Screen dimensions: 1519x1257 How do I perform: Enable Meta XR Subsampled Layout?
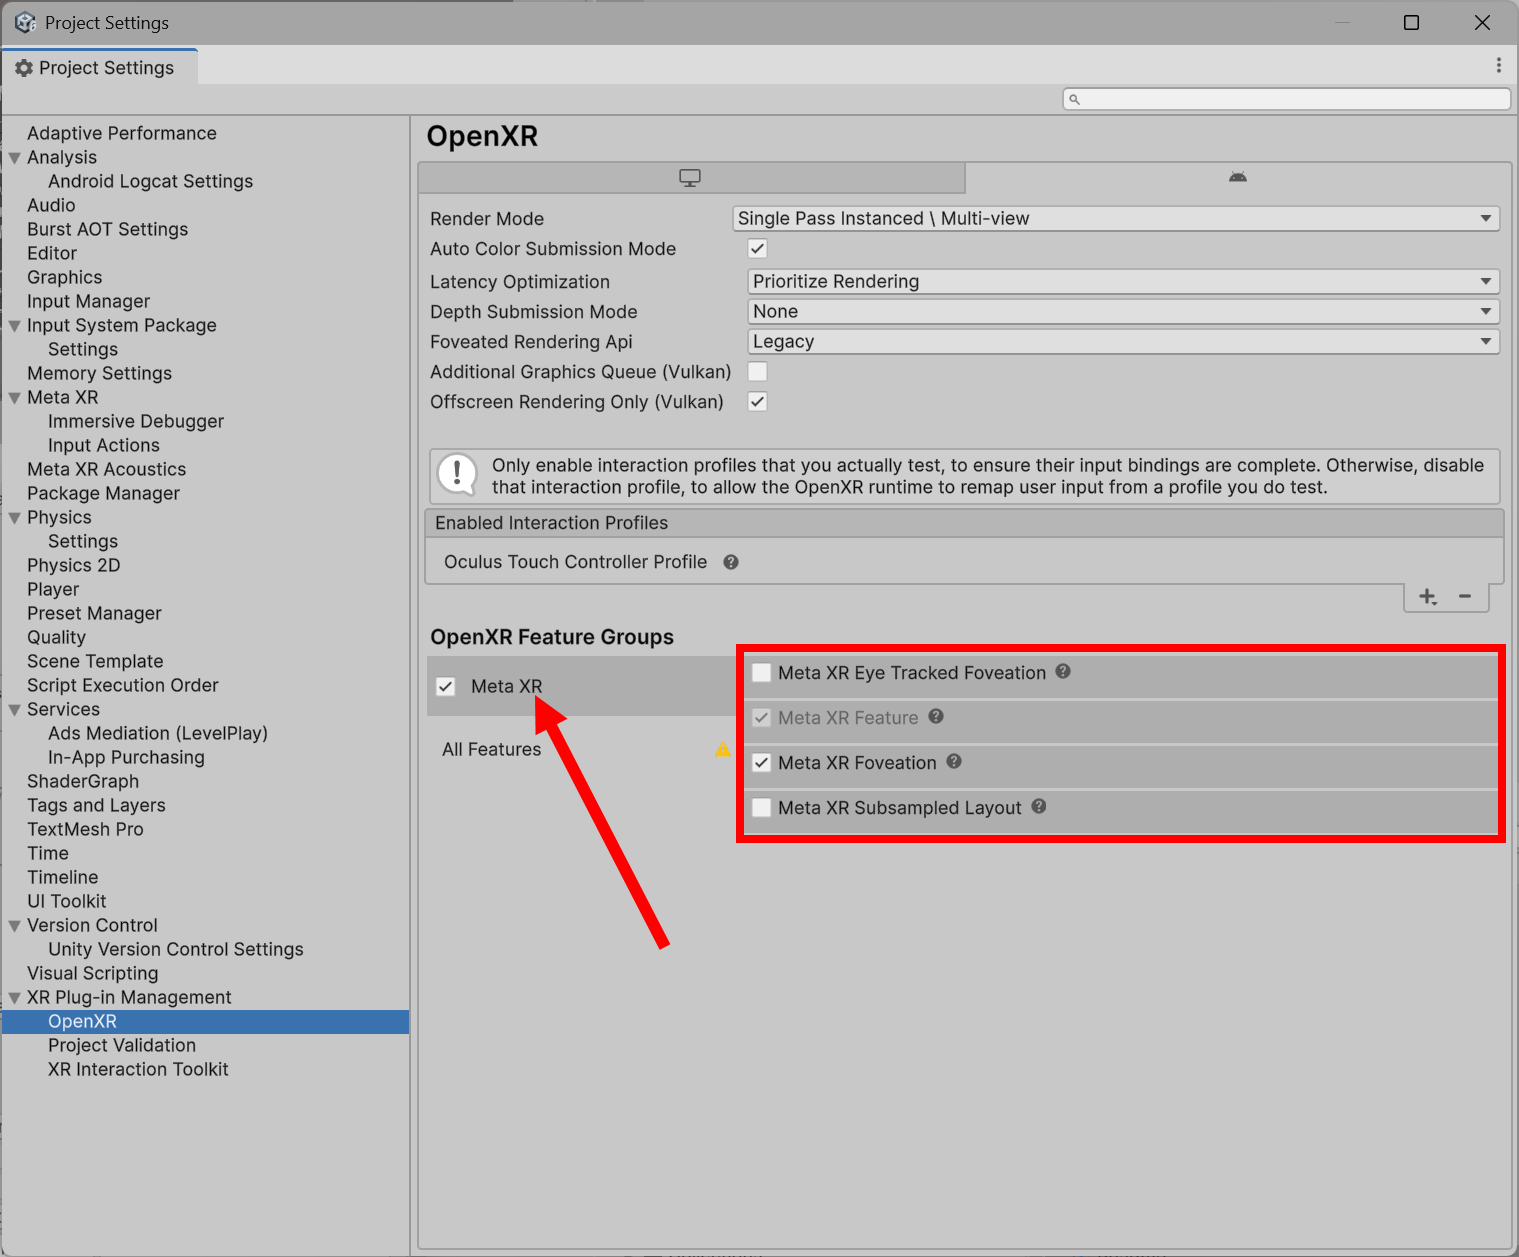[762, 808]
